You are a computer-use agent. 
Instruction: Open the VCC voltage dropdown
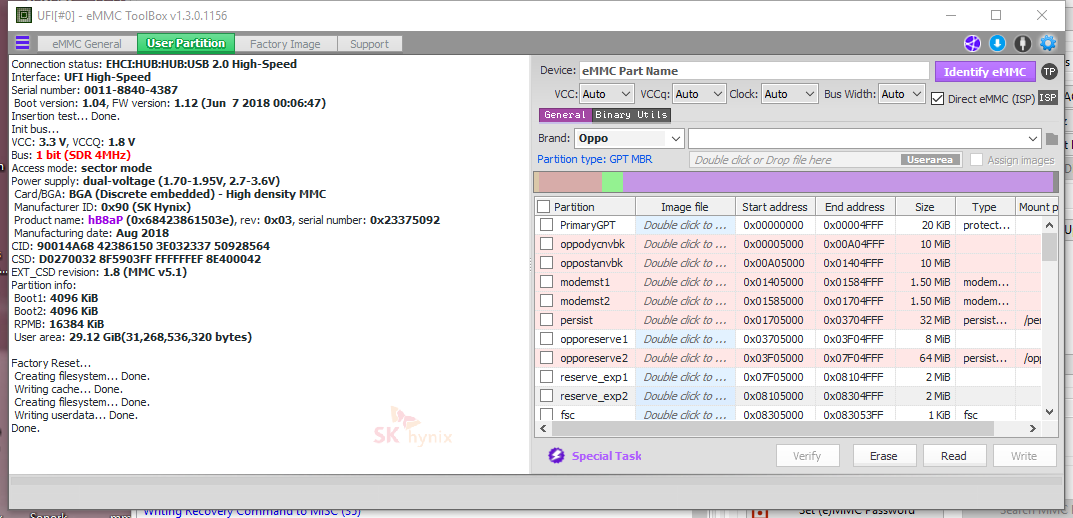607,94
